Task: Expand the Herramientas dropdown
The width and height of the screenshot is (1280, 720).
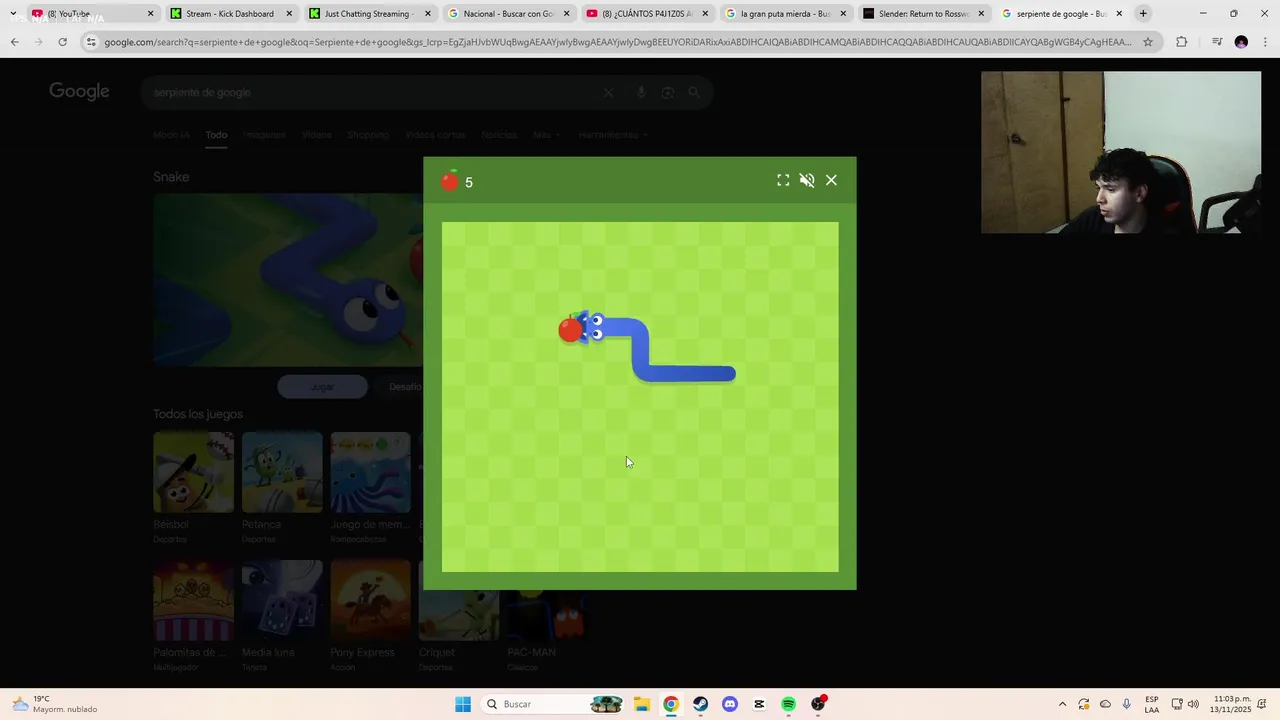Action: click(x=612, y=135)
